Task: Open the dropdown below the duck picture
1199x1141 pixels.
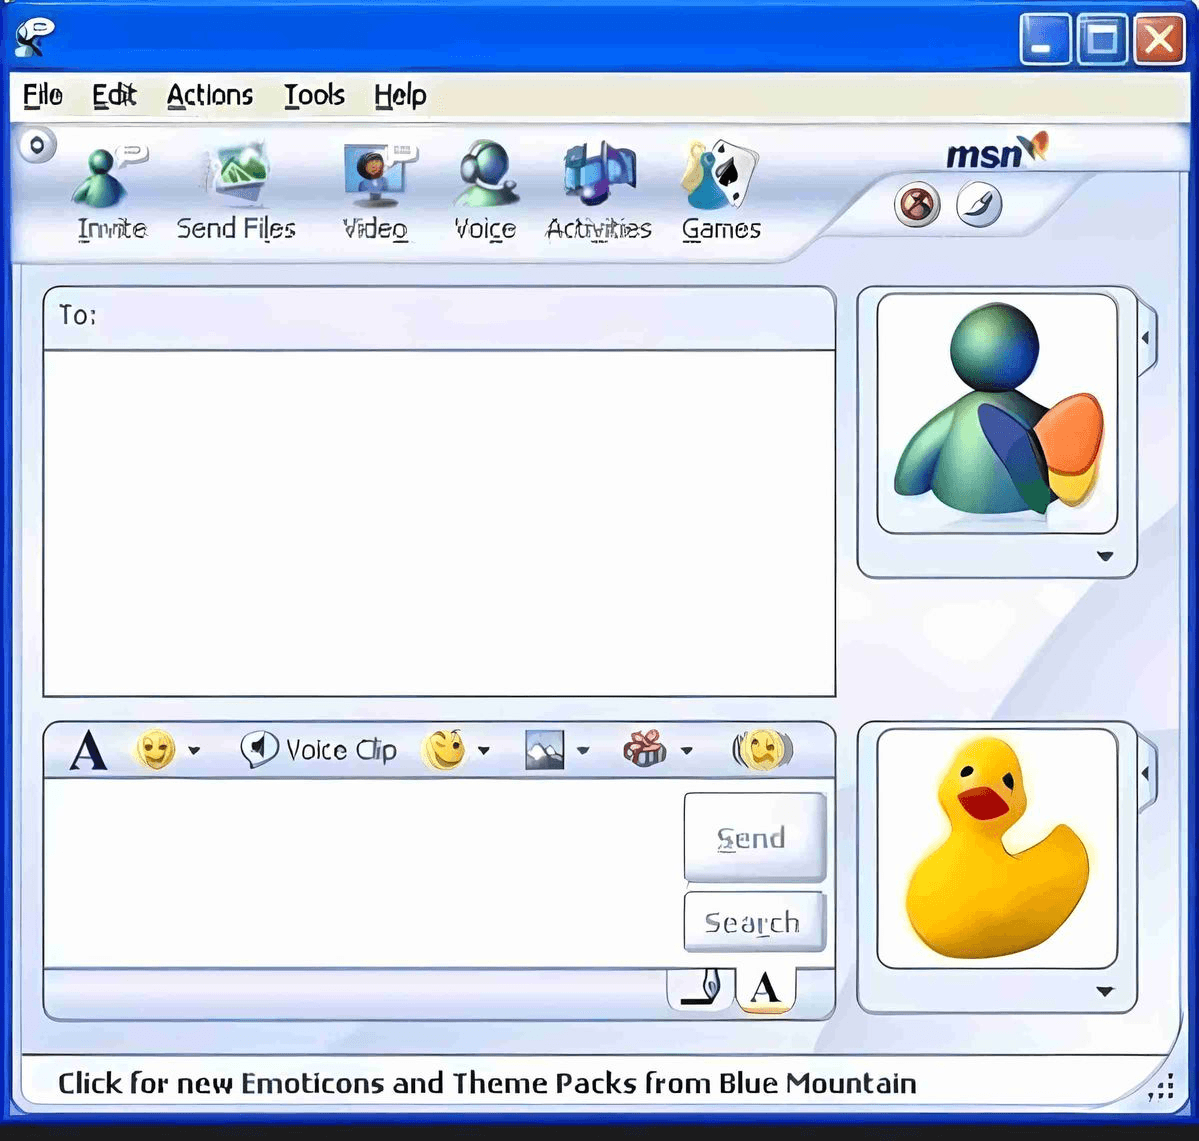Action: (x=1105, y=992)
